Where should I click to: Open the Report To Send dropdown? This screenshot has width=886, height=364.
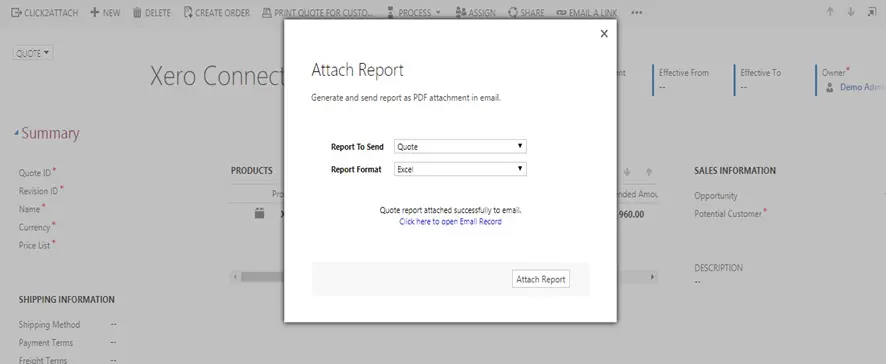point(460,146)
